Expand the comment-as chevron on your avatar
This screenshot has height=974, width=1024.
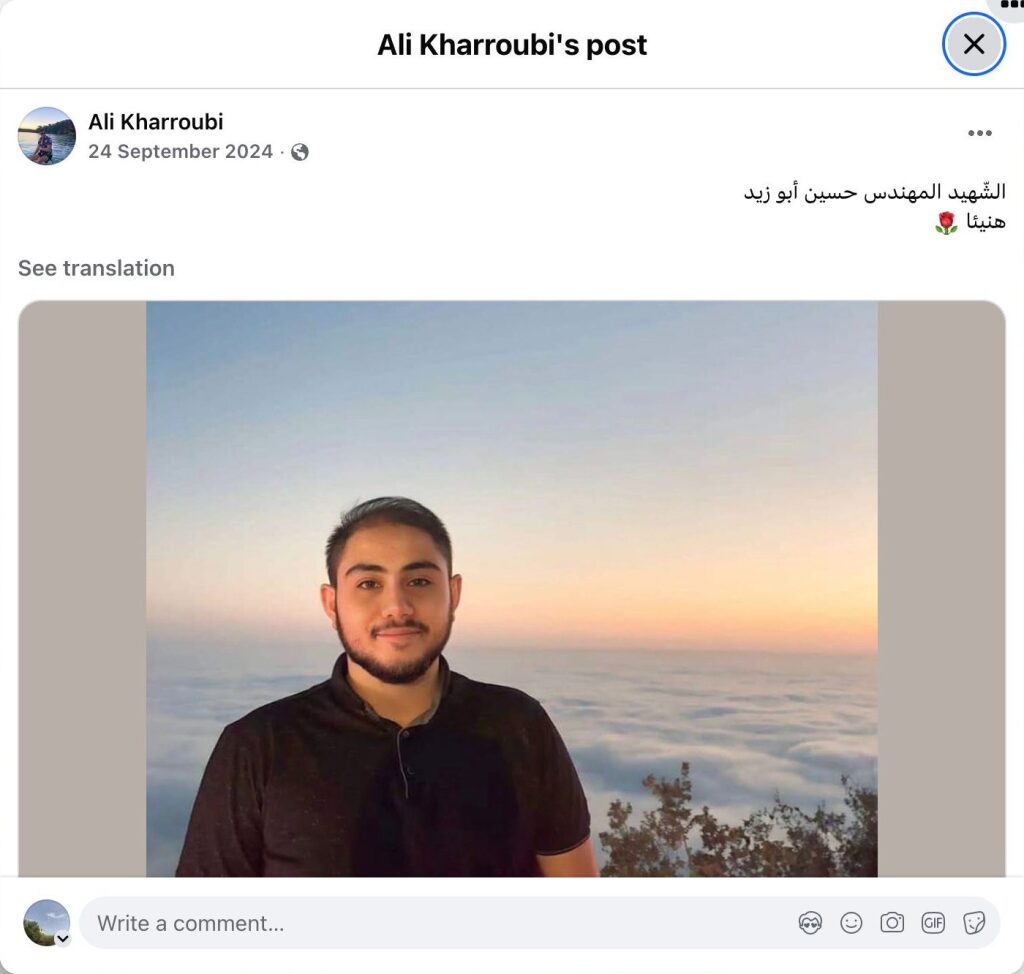point(63,939)
